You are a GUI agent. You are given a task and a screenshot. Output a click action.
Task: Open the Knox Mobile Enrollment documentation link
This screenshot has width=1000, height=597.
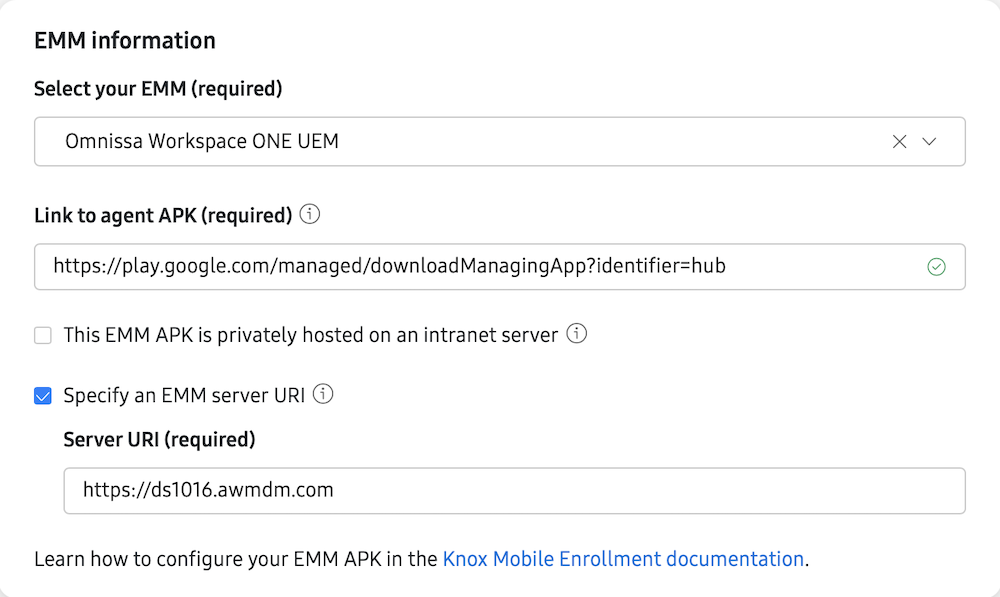[623, 559]
